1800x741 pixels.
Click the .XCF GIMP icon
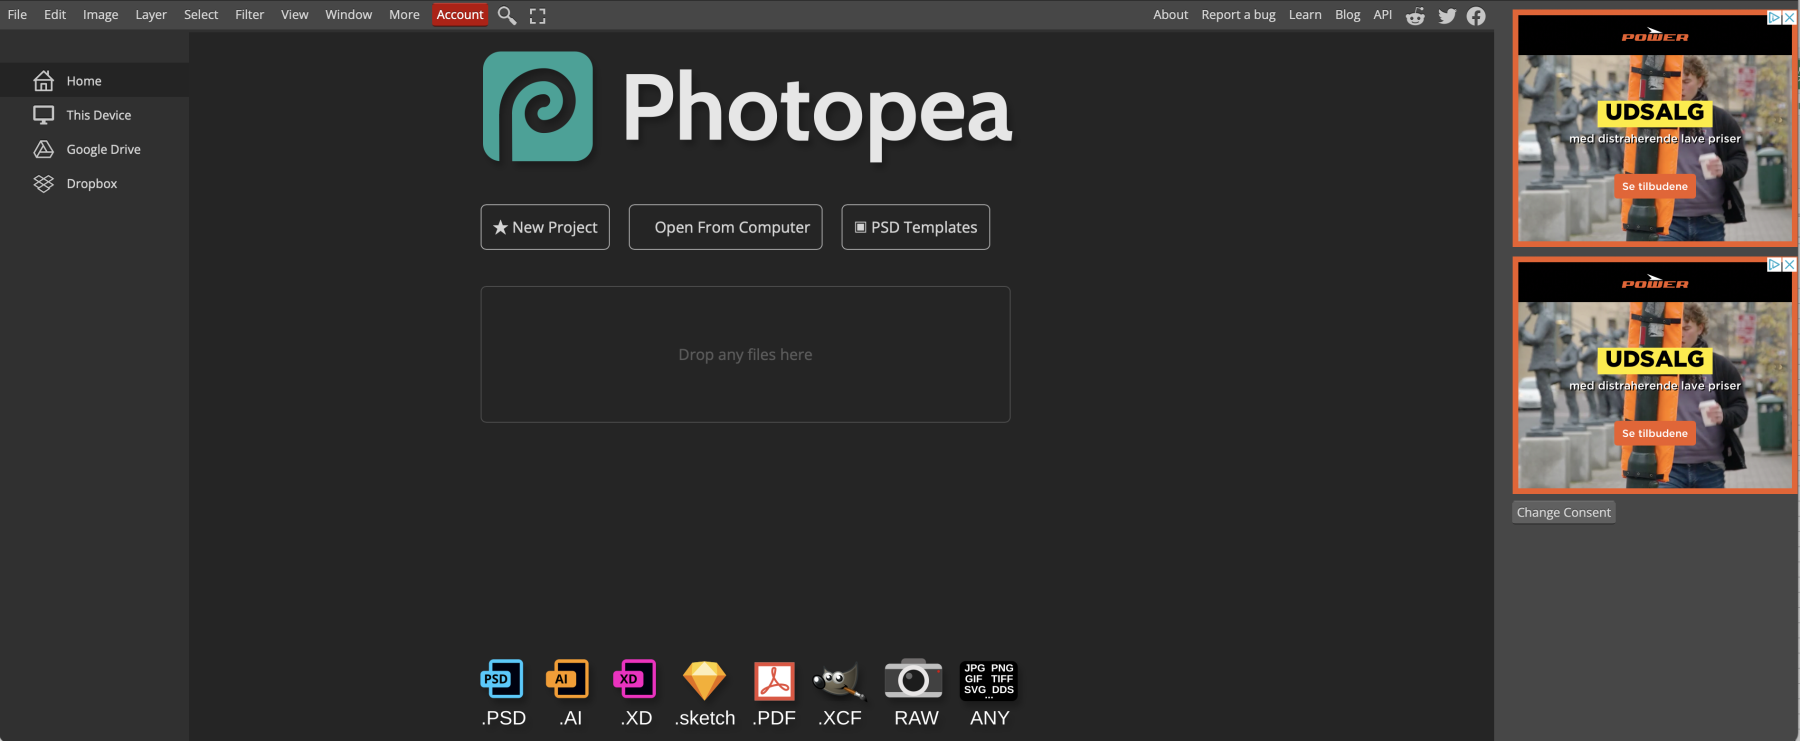click(838, 682)
